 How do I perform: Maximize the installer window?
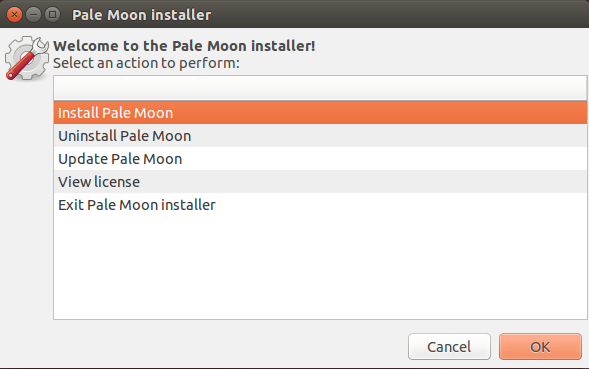tap(53, 15)
